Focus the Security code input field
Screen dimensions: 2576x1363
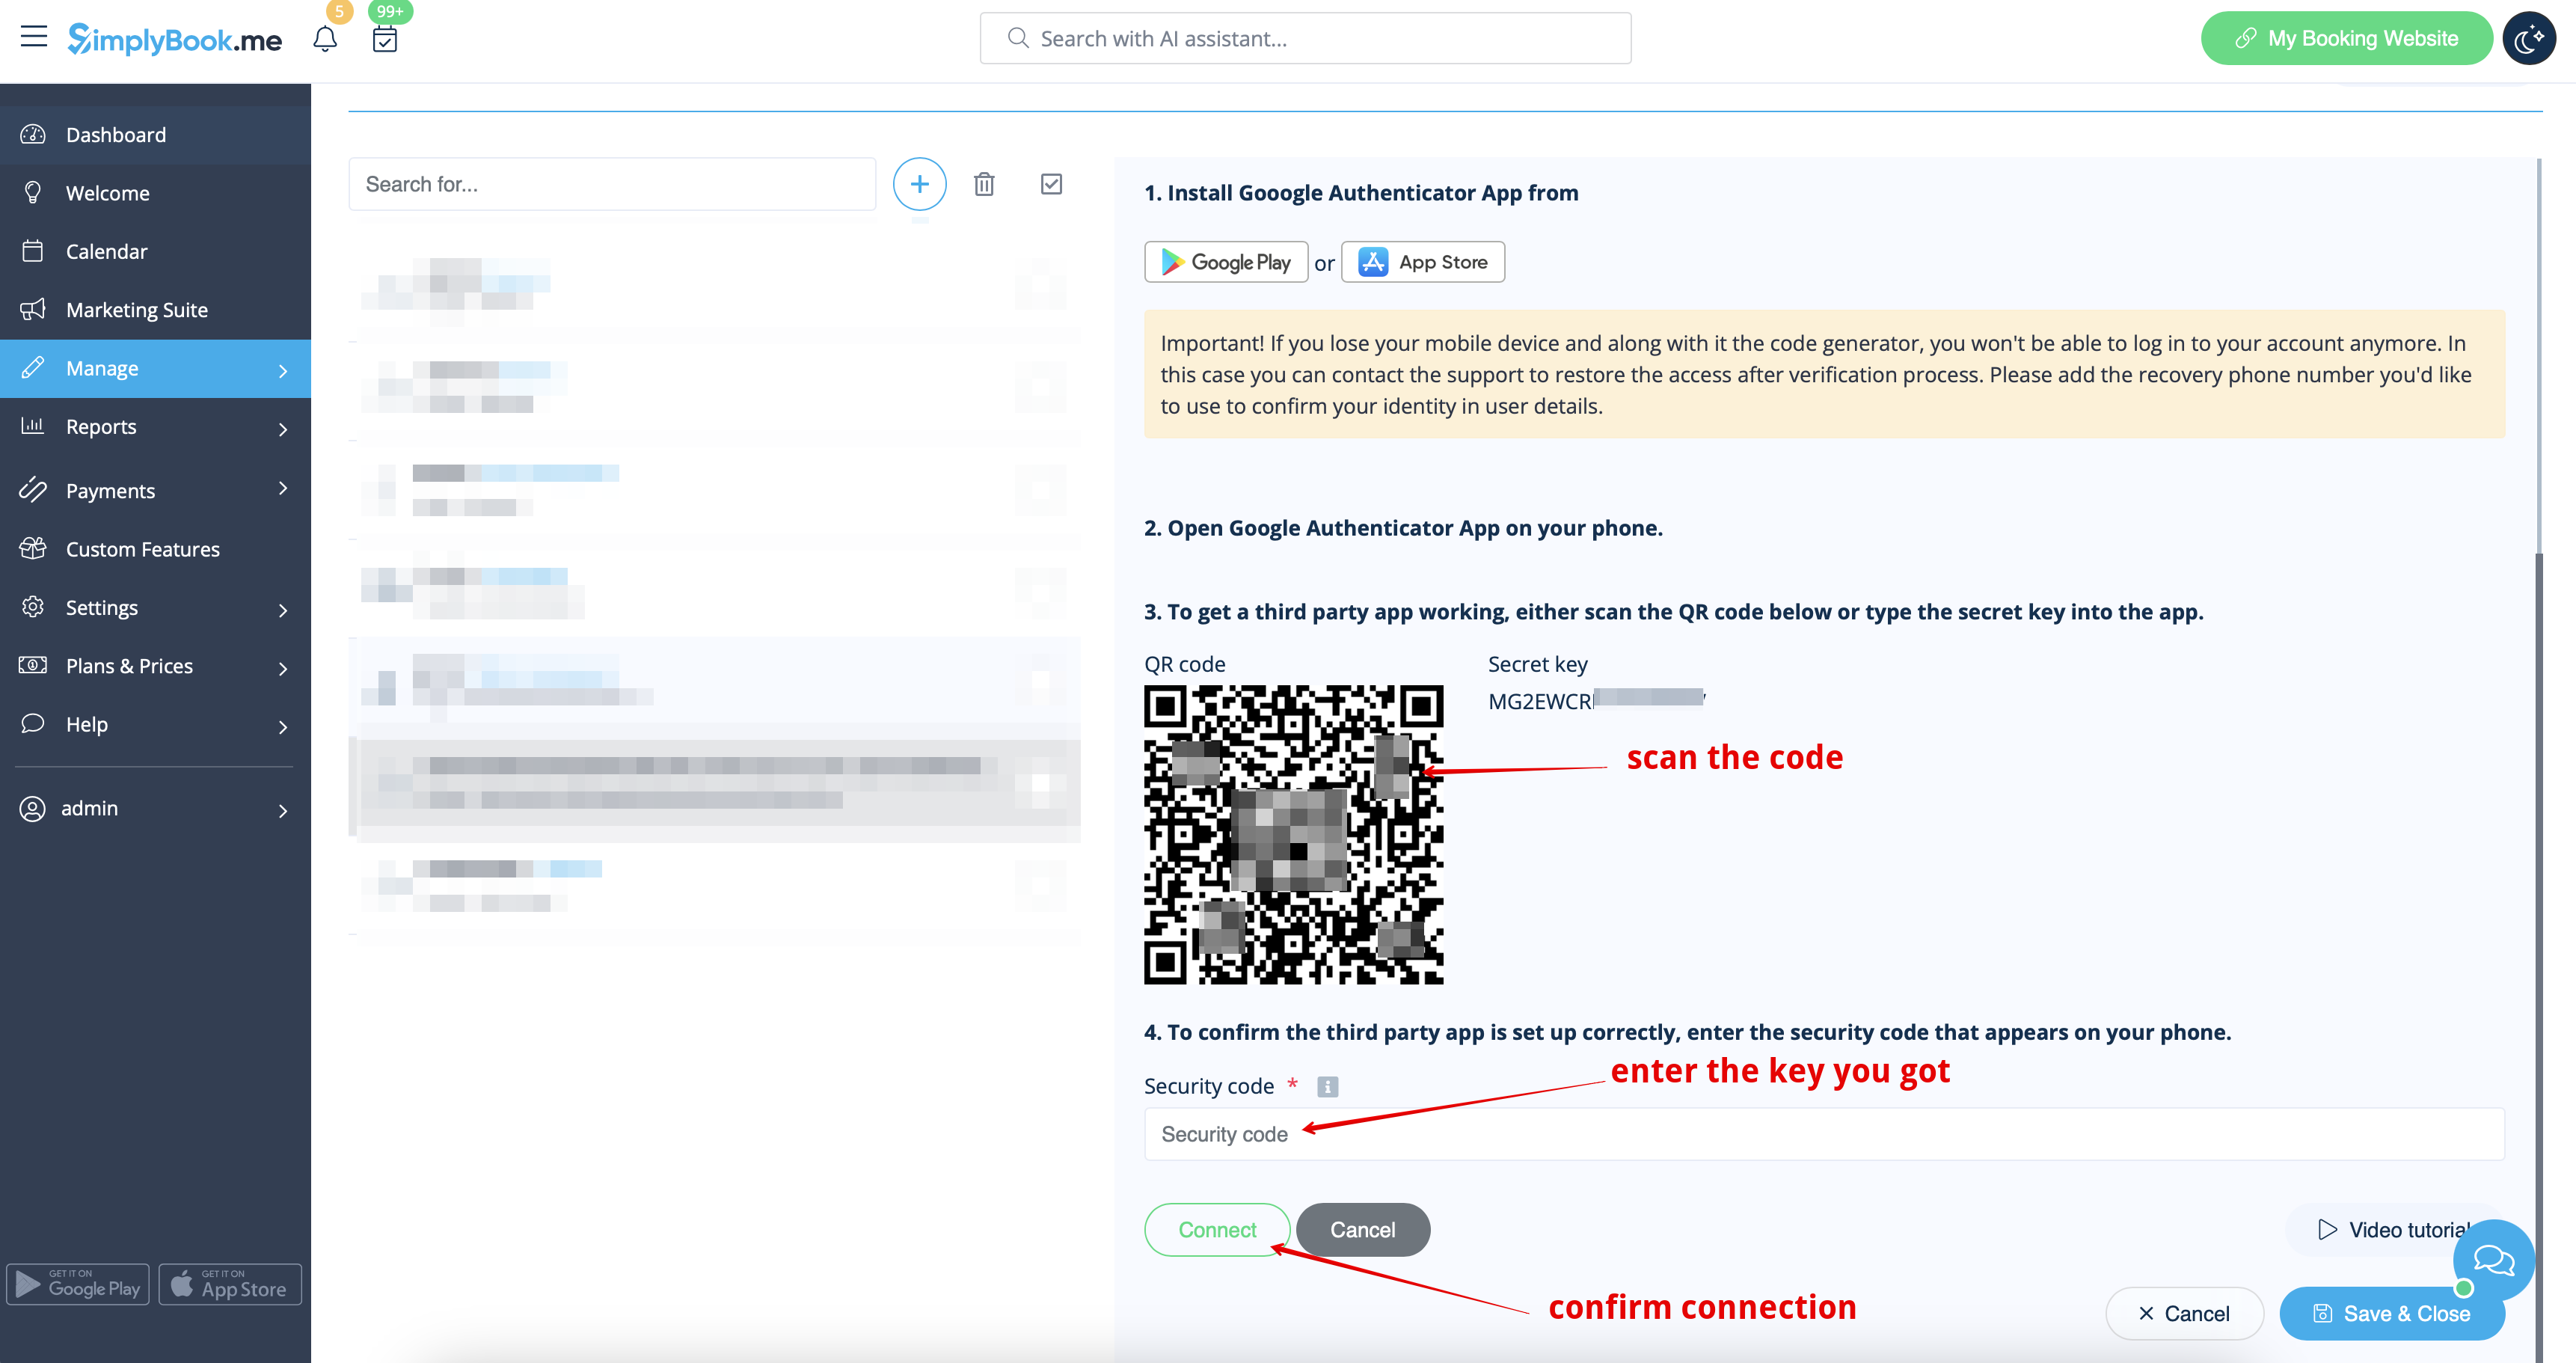click(1824, 1134)
